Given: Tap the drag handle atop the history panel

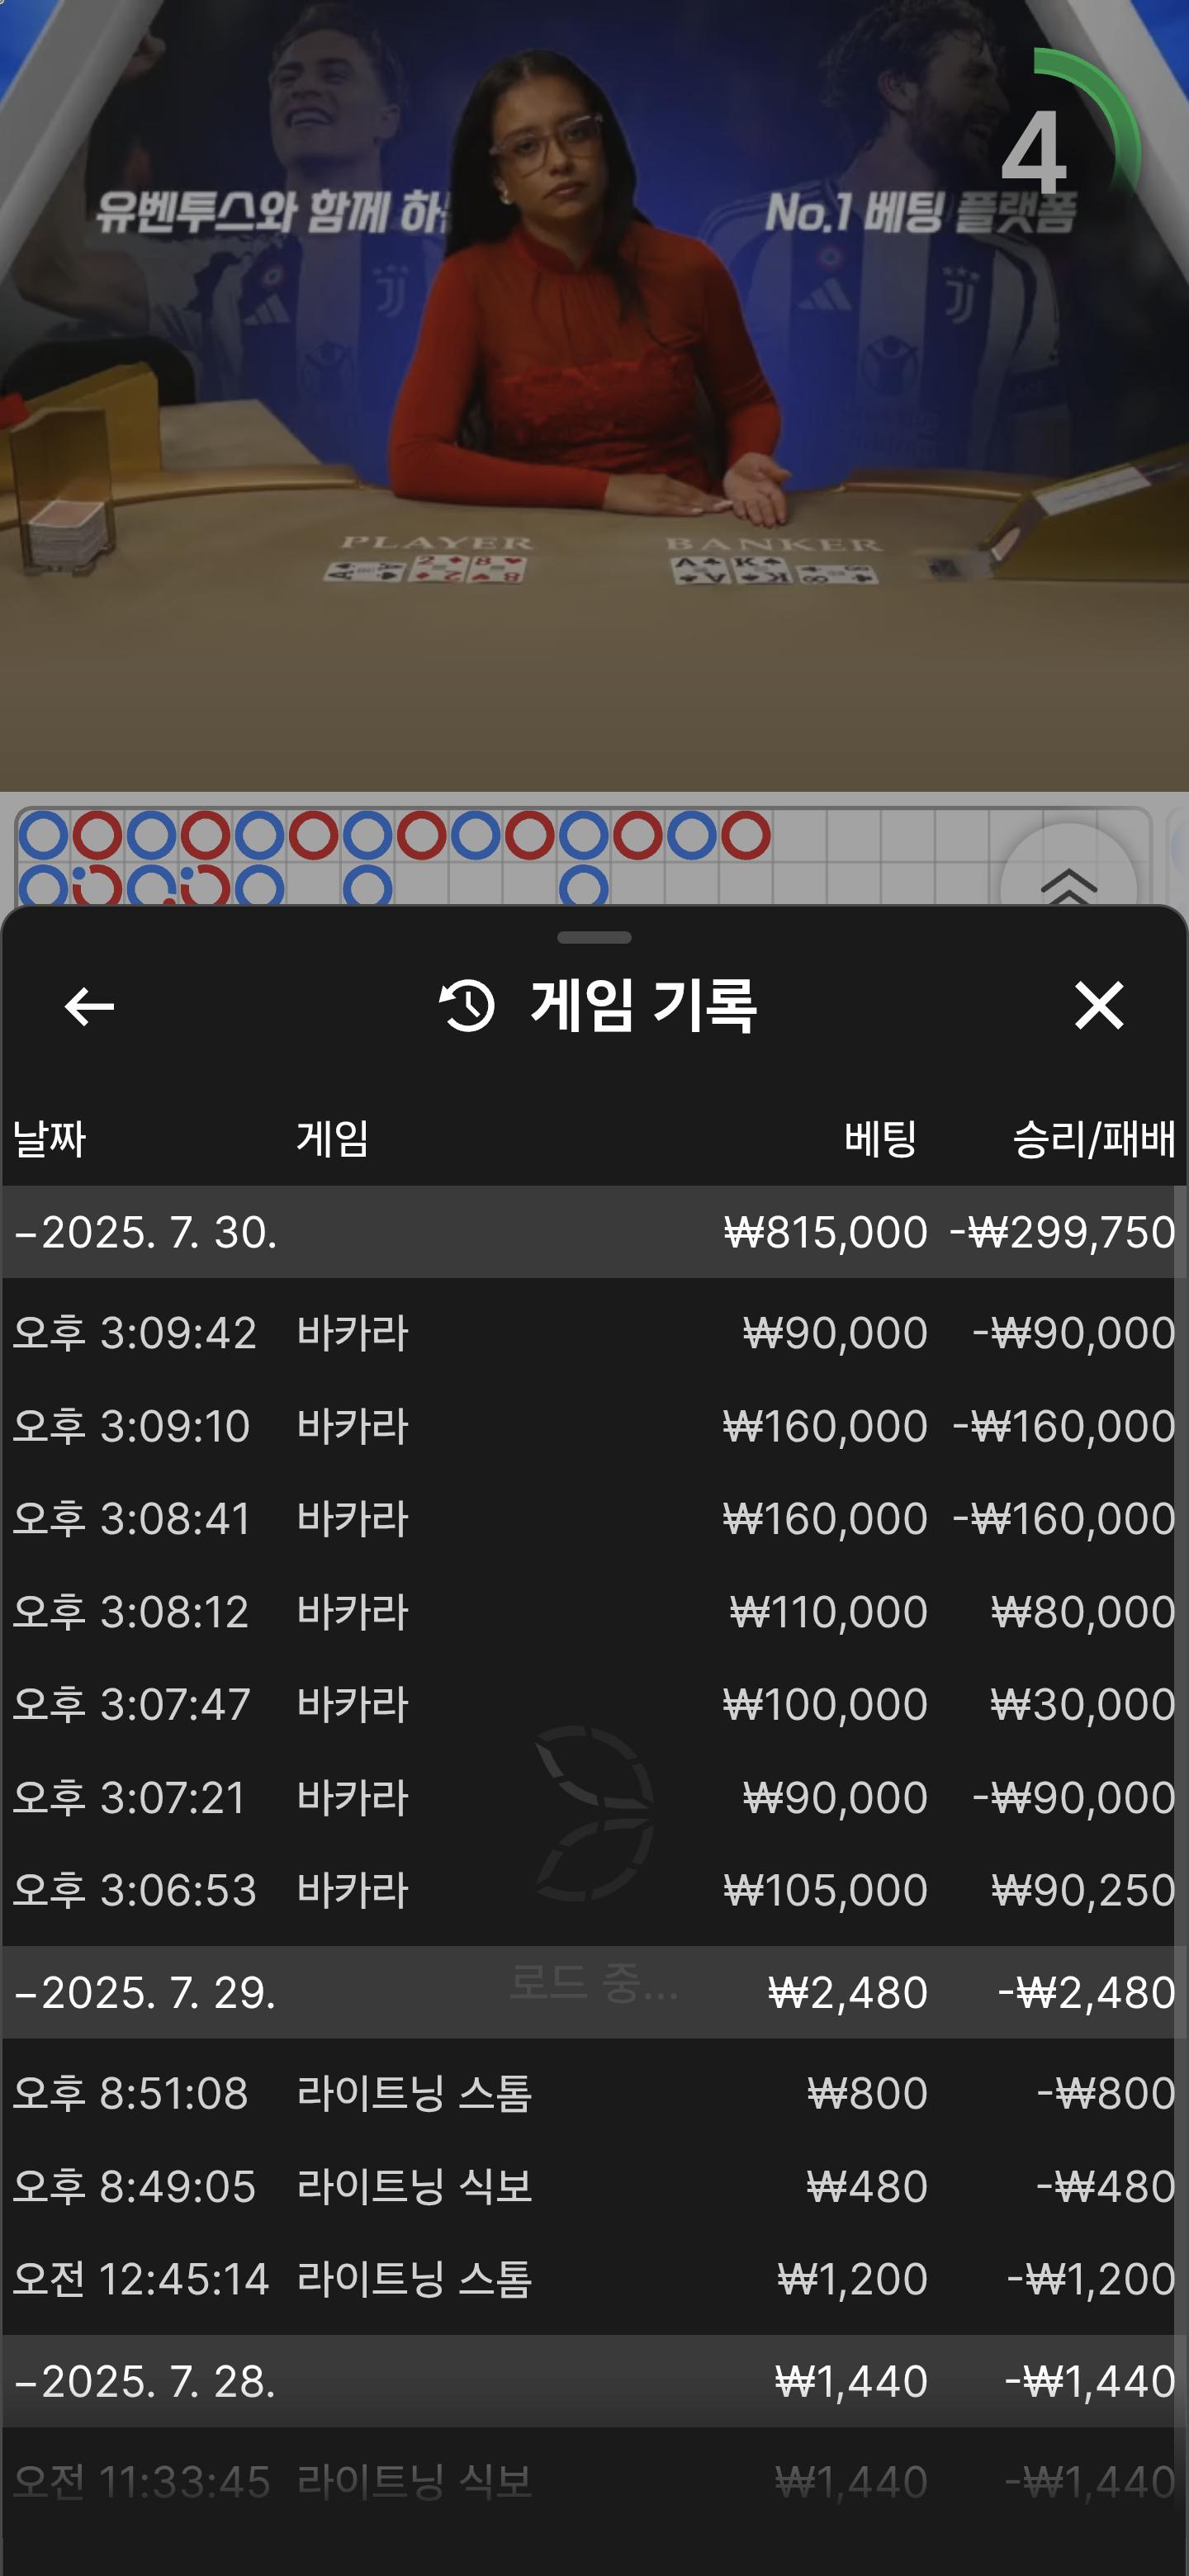Looking at the screenshot, I should tap(594, 938).
